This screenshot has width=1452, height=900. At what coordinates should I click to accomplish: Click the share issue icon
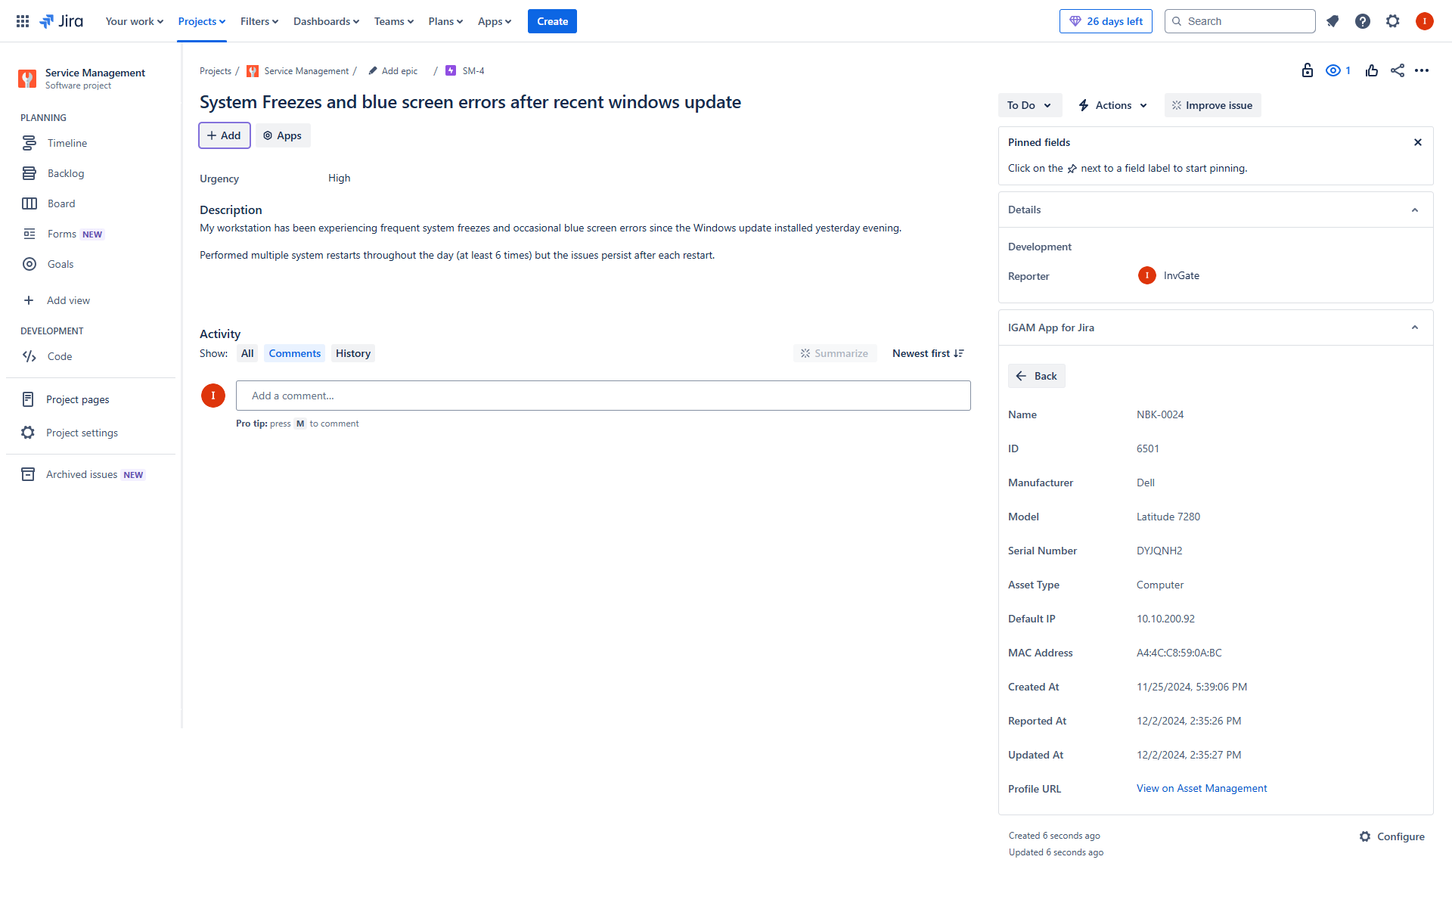click(x=1397, y=70)
